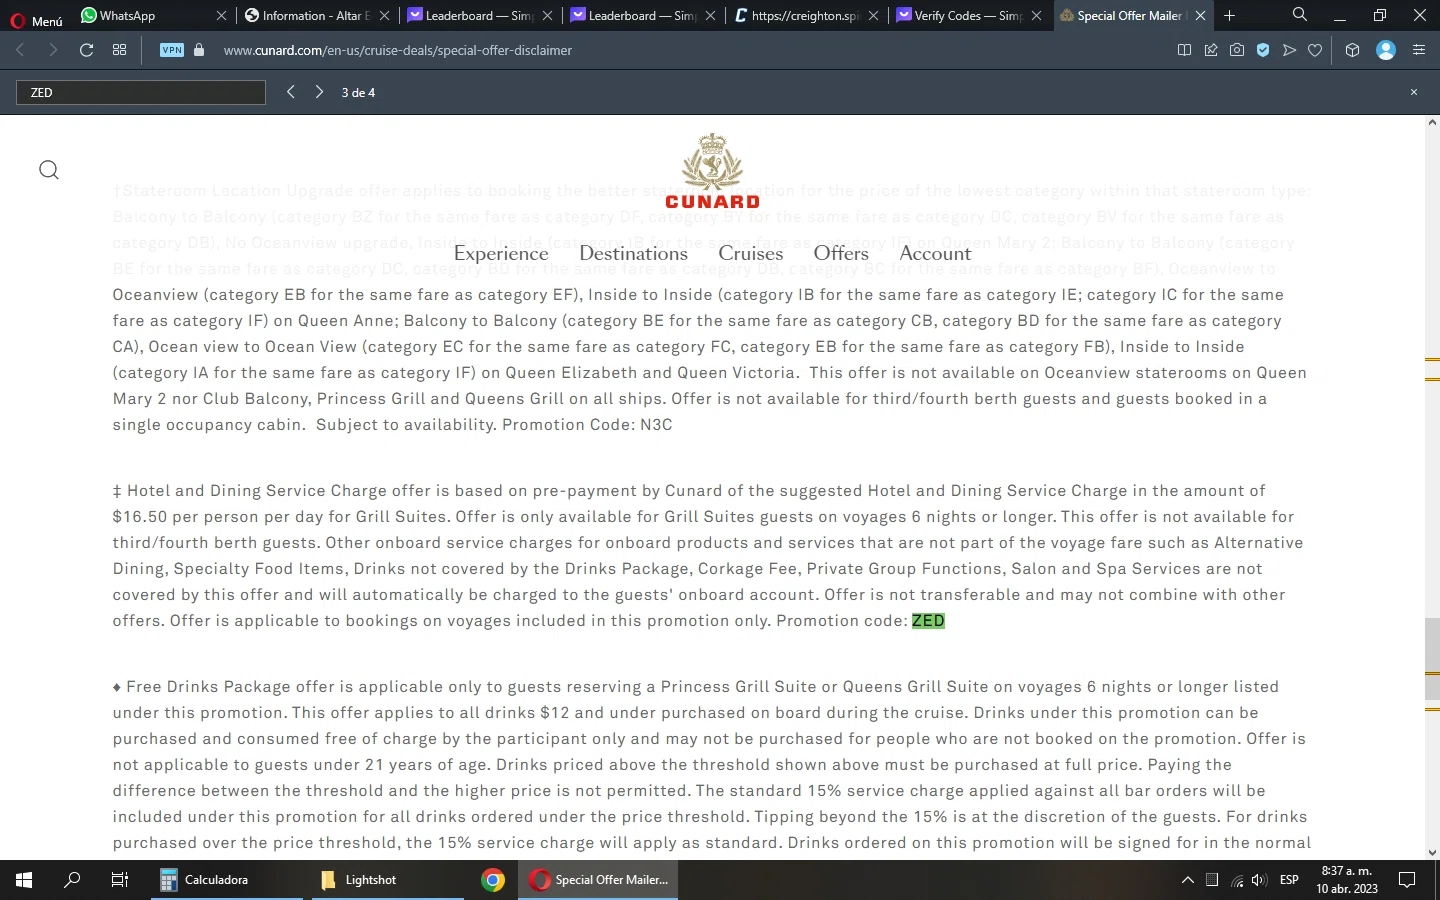Switch to the creighton.sp tab
The height and width of the screenshot is (900, 1440).
click(805, 16)
